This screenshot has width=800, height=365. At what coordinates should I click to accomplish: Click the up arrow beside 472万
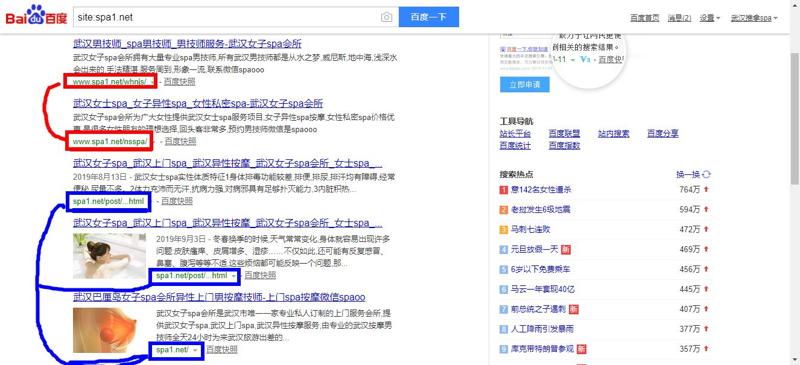pos(707,229)
